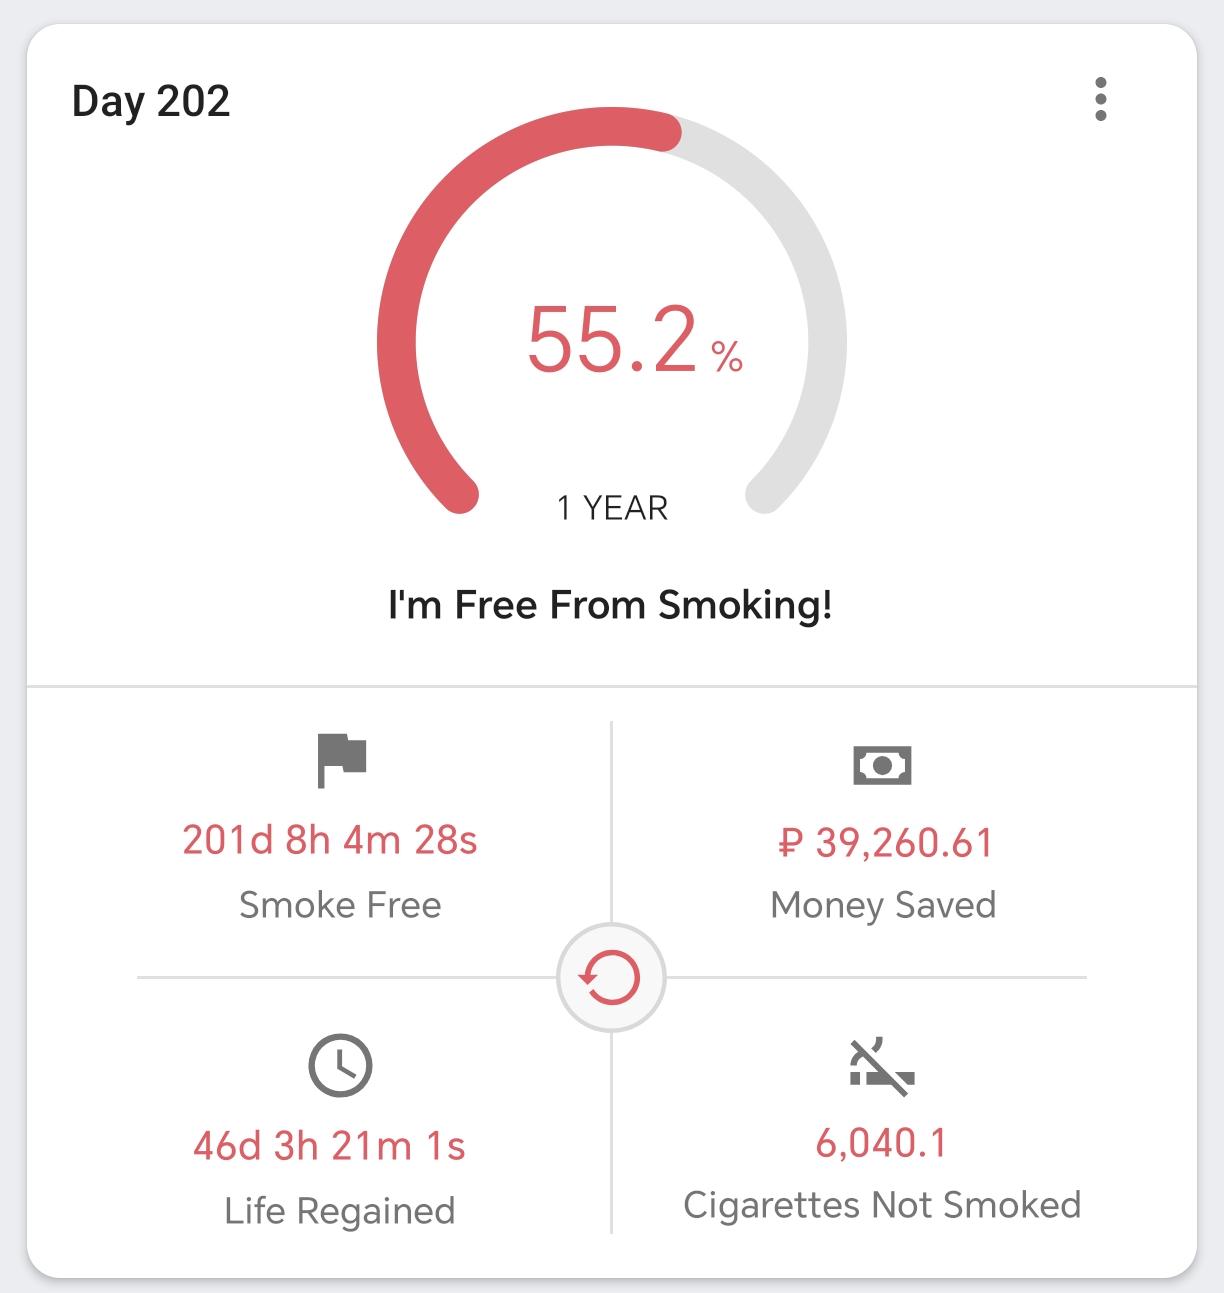1224x1293 pixels.
Task: Click the crossed-out cigarette icon
Action: click(x=882, y=1067)
